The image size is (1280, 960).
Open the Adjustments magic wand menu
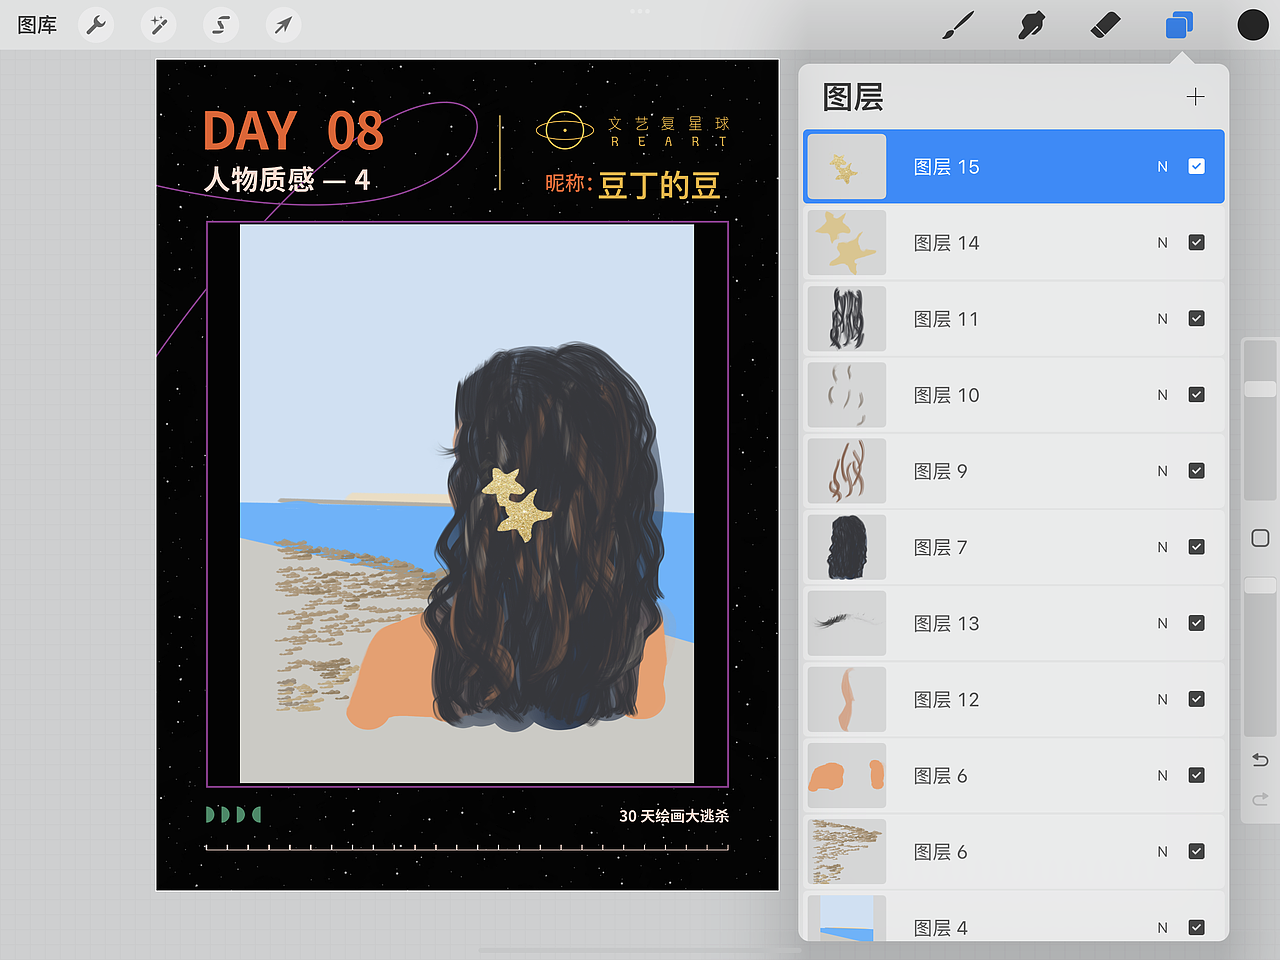(158, 25)
